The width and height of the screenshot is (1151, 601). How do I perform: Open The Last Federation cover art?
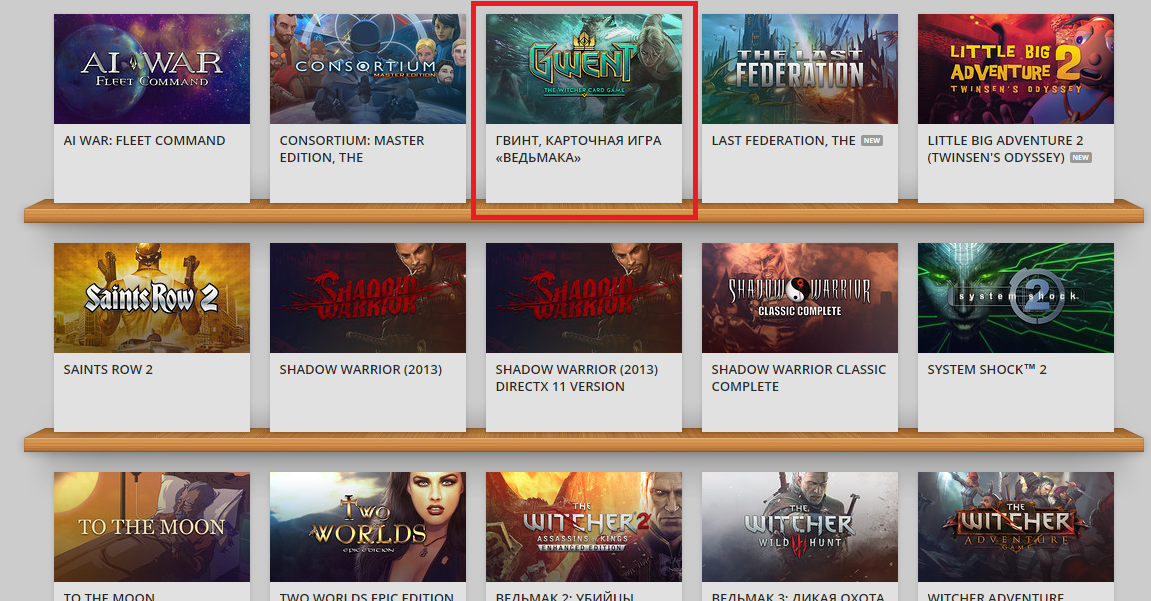[799, 69]
